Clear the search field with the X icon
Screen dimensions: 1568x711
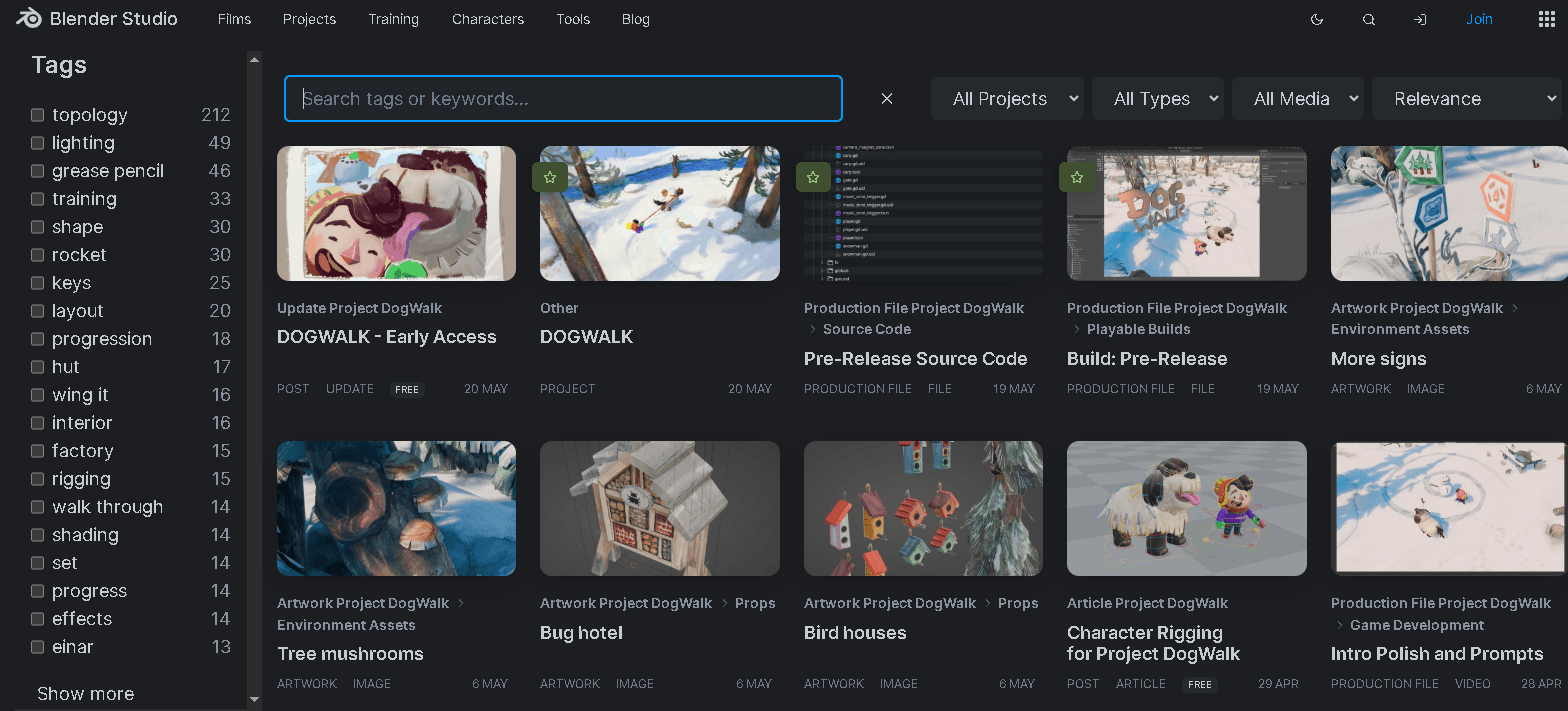pos(887,99)
